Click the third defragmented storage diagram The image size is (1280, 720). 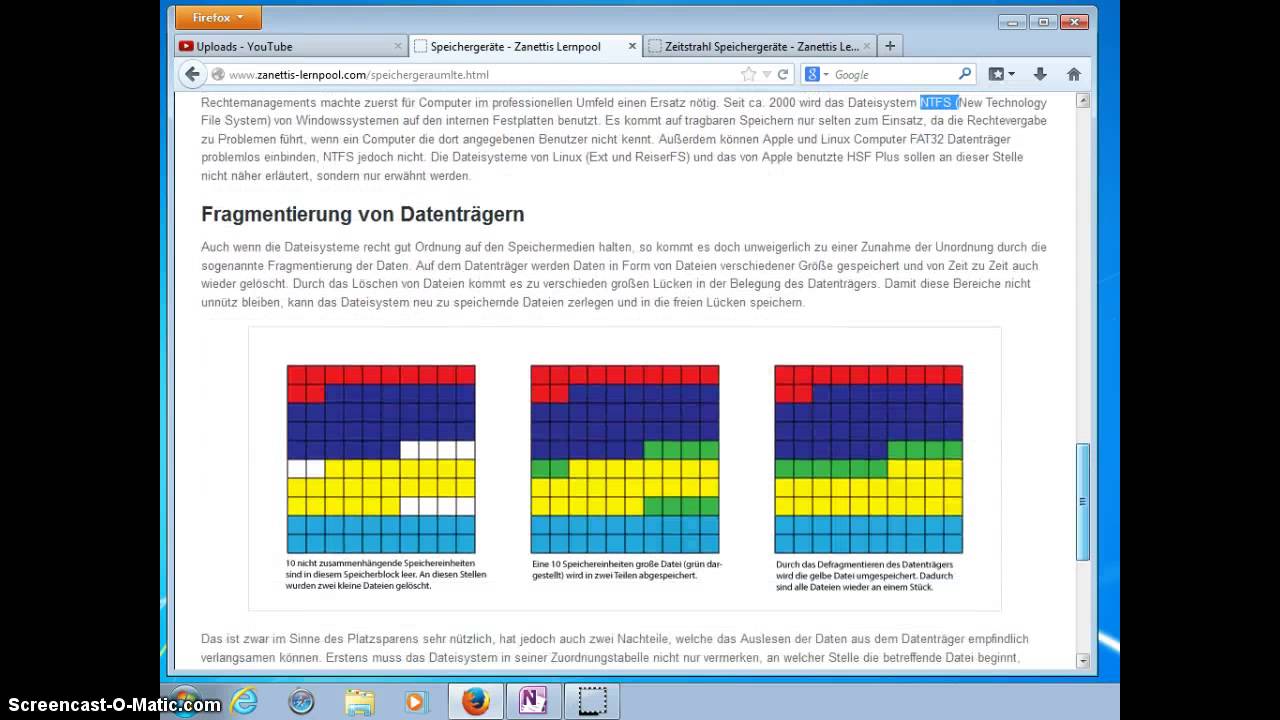point(869,459)
